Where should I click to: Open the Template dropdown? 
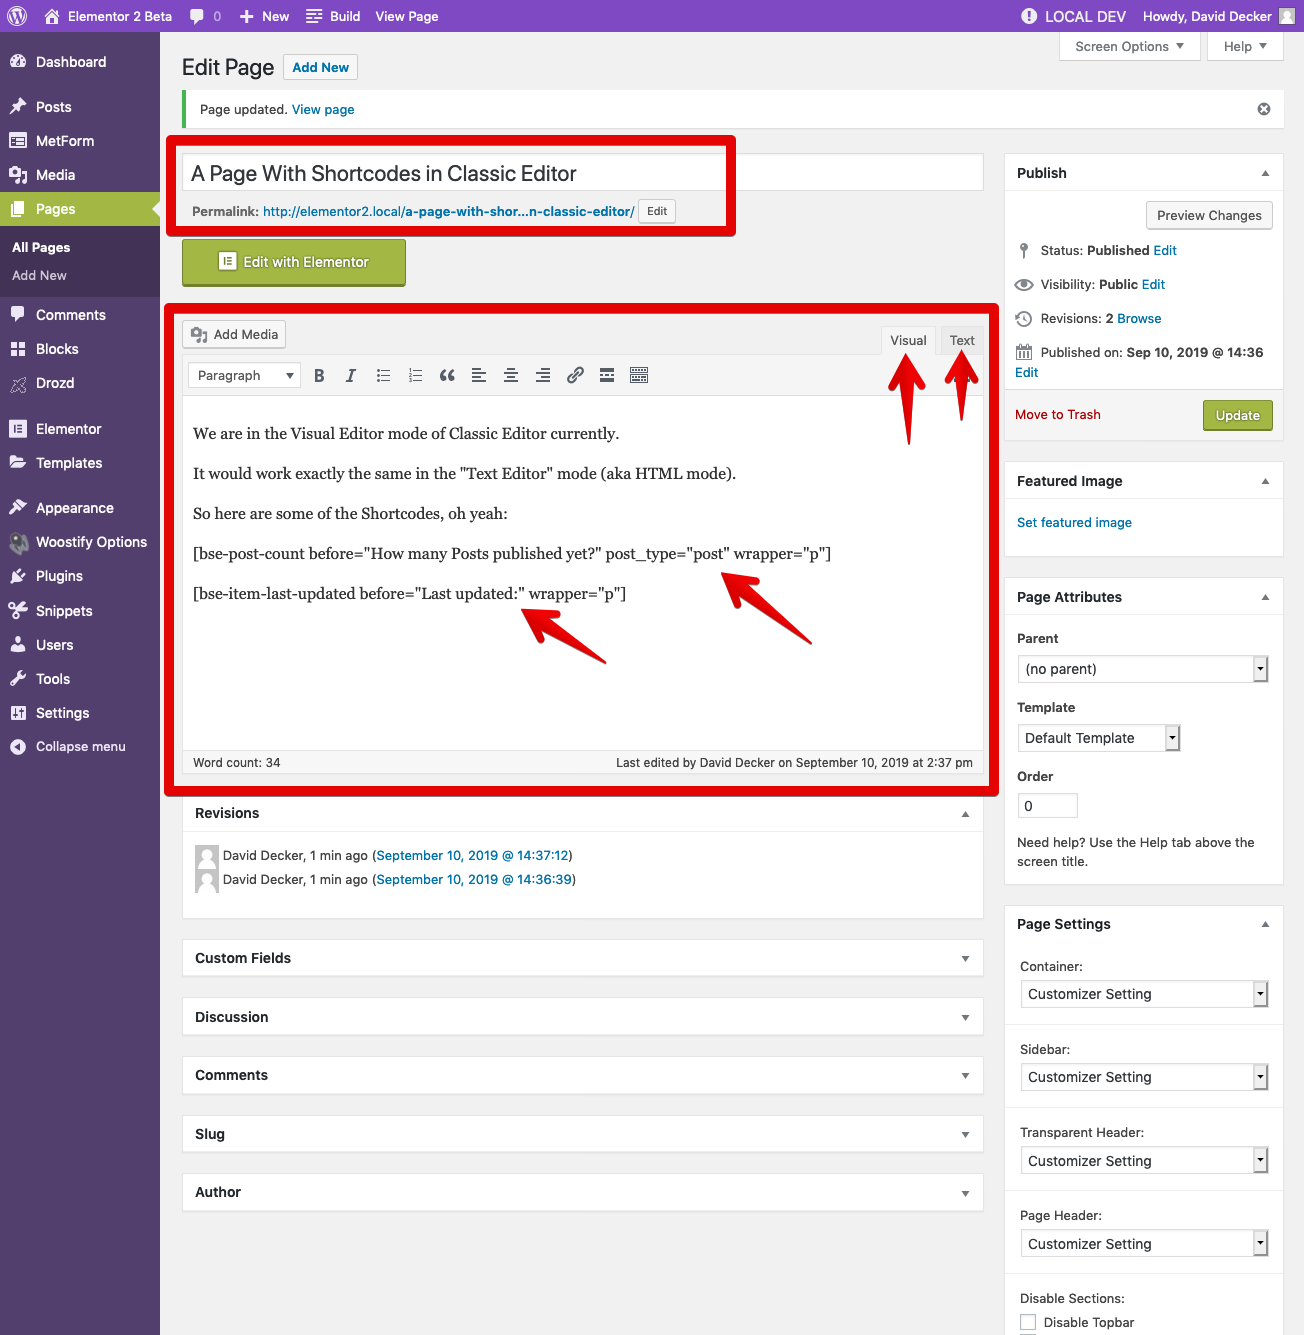pyautogui.click(x=1099, y=738)
